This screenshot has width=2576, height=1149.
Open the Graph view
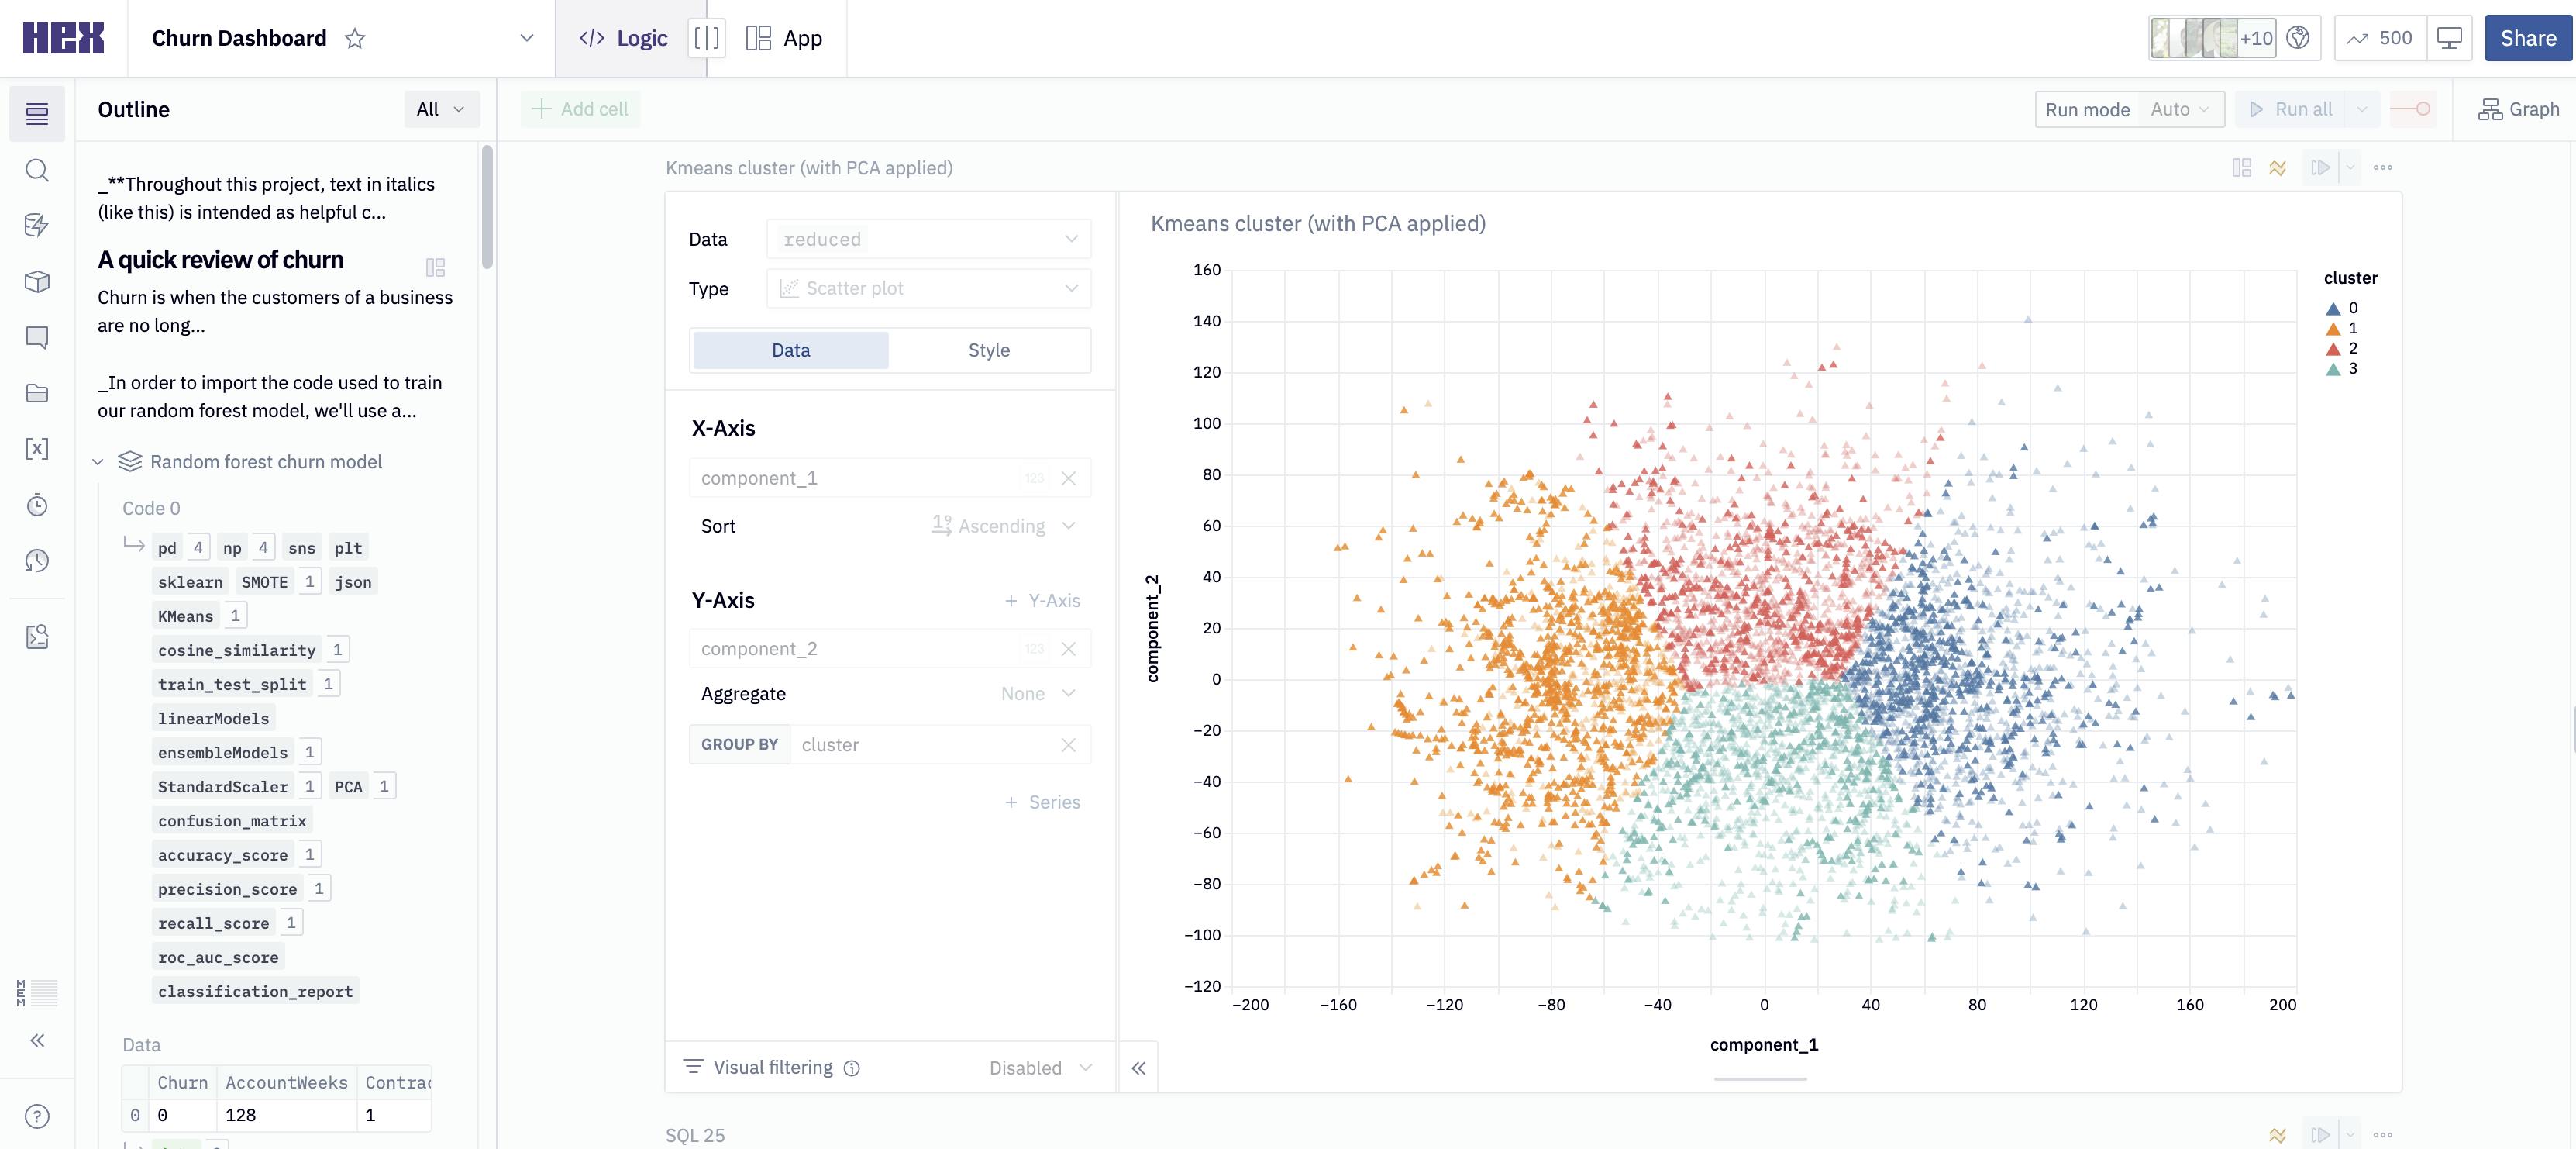2518,109
